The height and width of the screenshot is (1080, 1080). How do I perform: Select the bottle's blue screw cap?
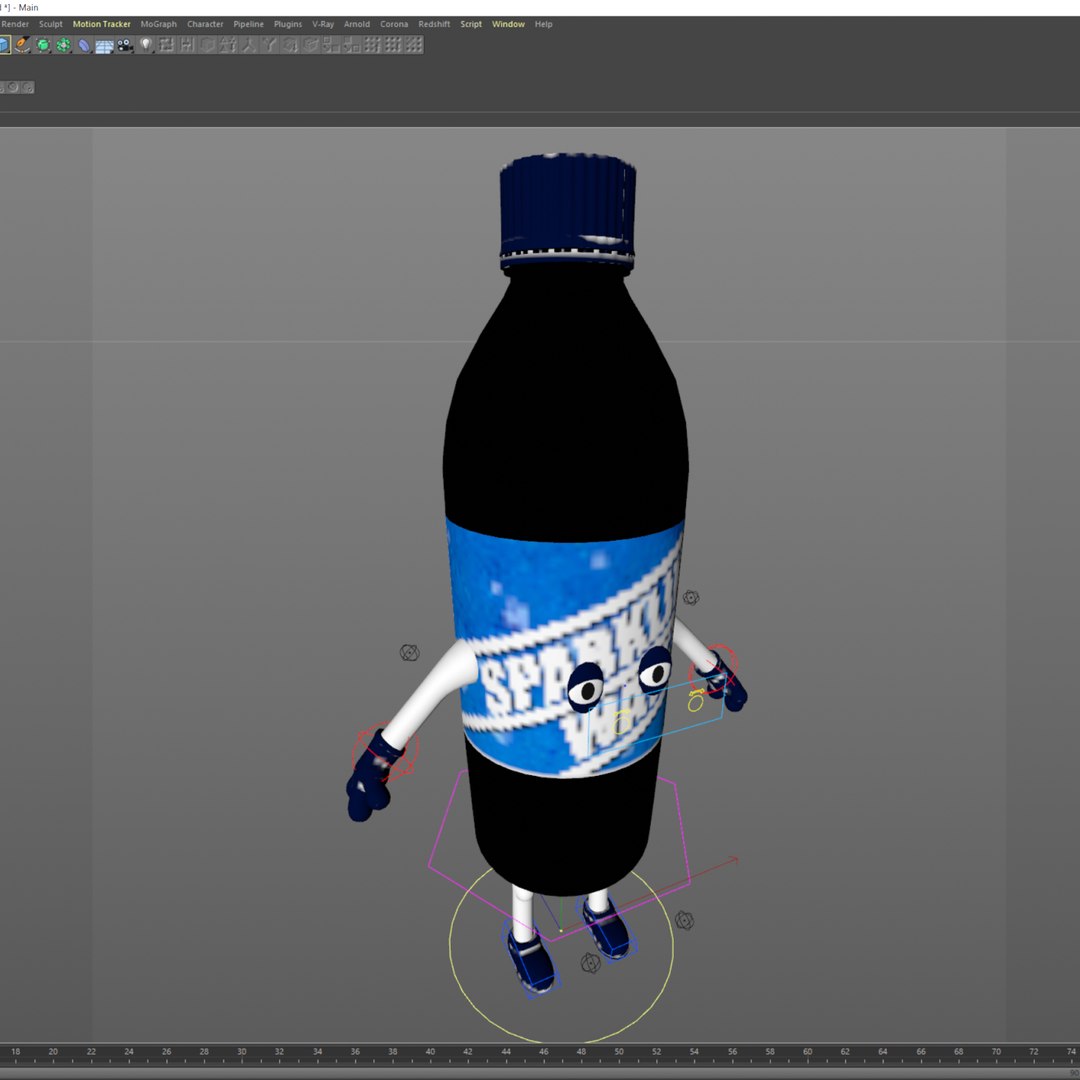[x=568, y=210]
